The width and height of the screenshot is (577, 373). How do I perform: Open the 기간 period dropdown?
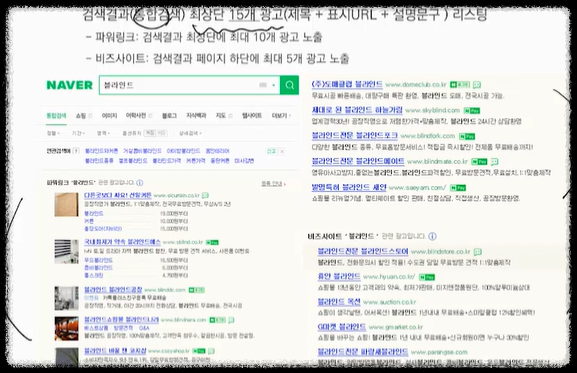pyautogui.click(x=78, y=133)
